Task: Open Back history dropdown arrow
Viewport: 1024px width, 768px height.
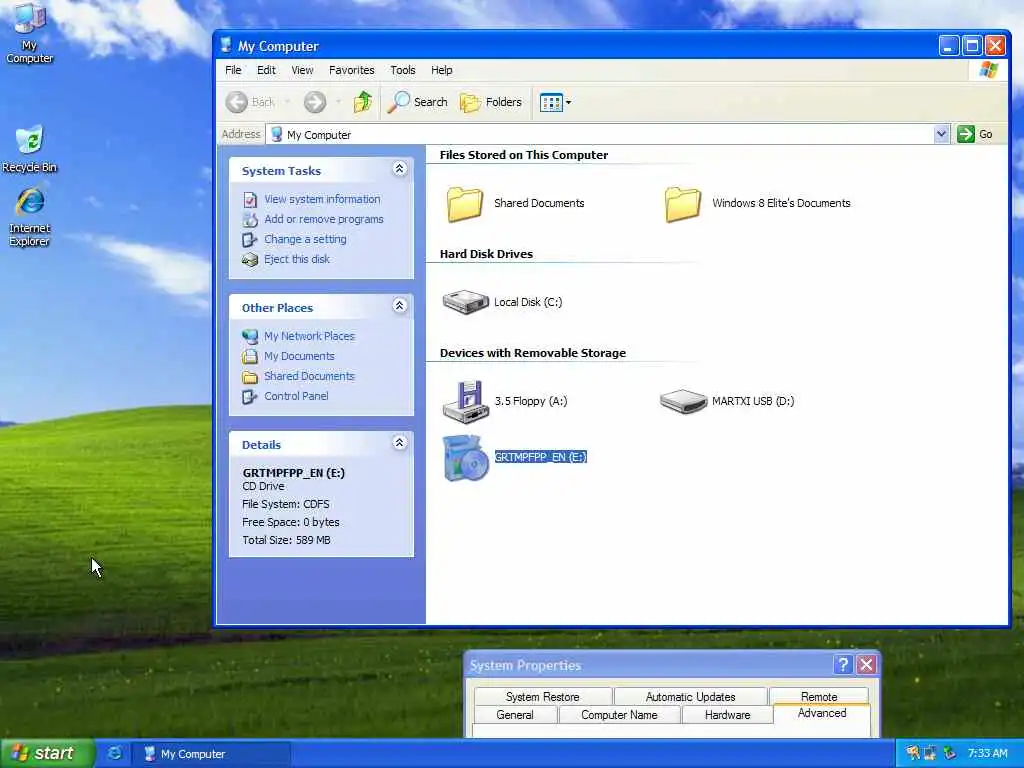Action: click(x=287, y=102)
